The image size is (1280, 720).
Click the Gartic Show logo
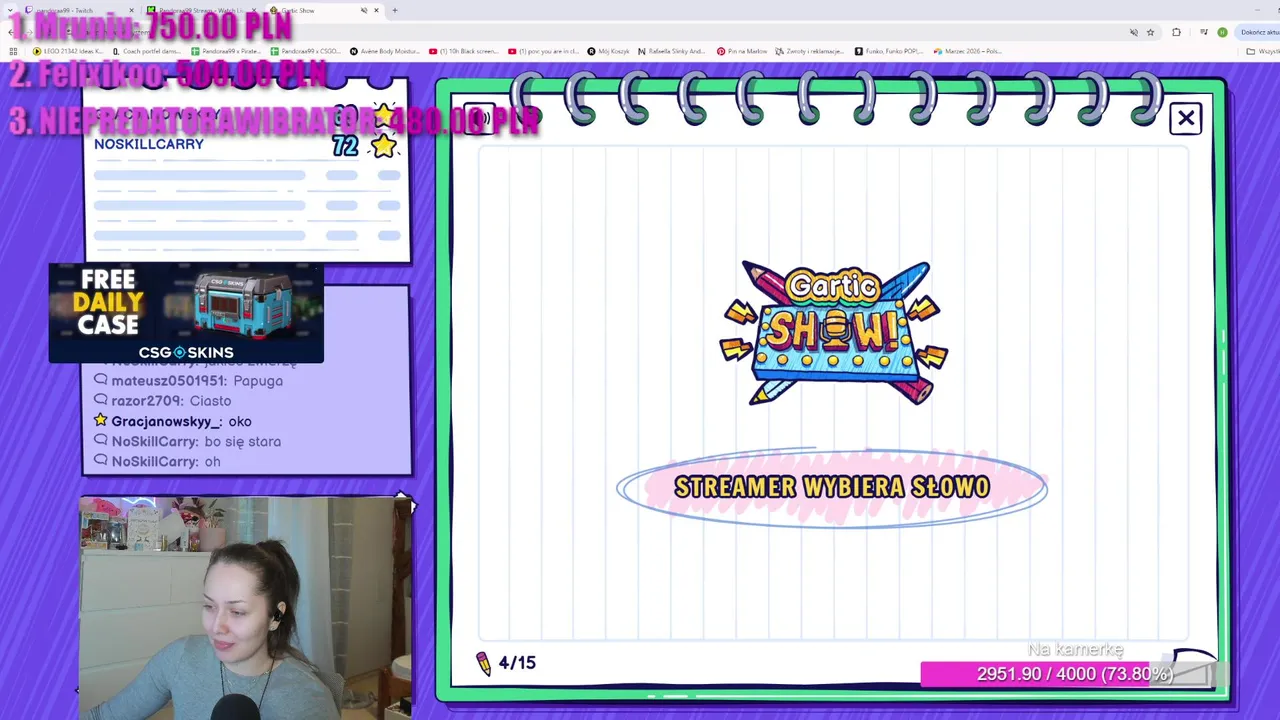[x=833, y=333]
